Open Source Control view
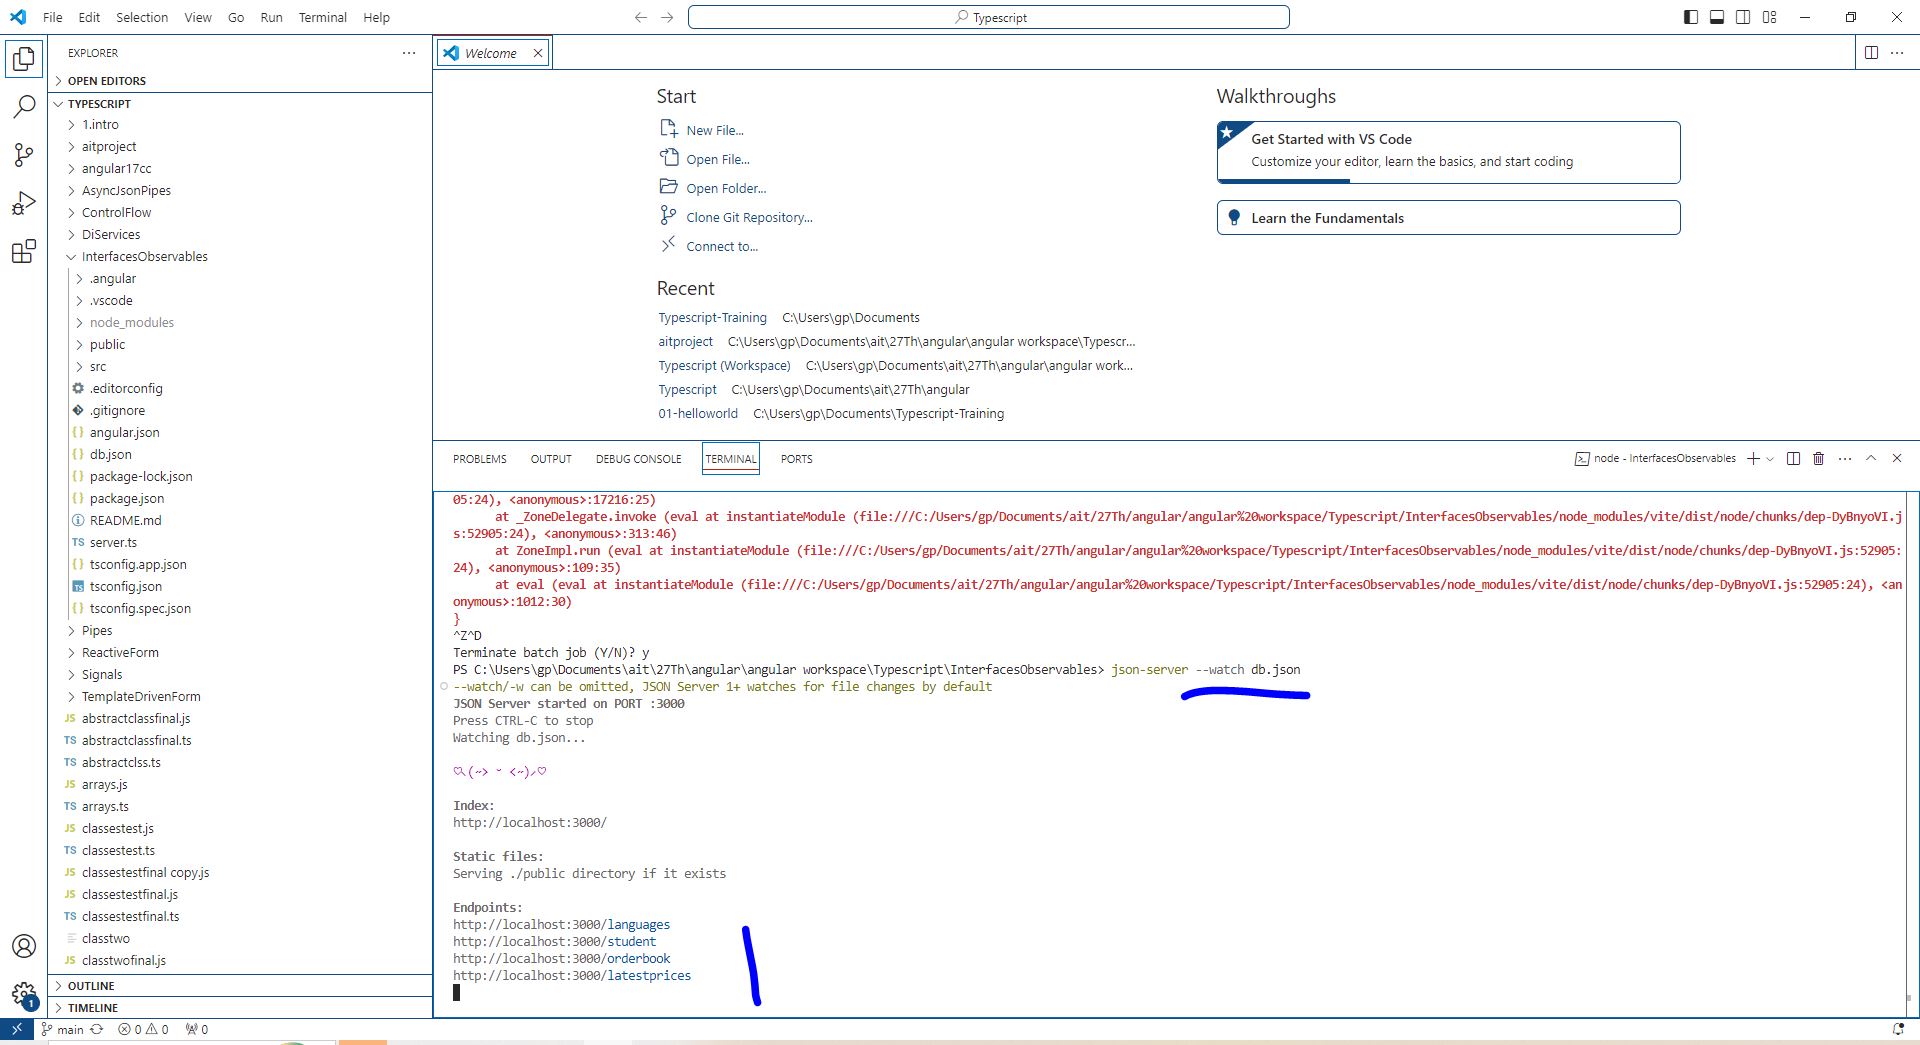This screenshot has width=1920, height=1045. pos(24,154)
